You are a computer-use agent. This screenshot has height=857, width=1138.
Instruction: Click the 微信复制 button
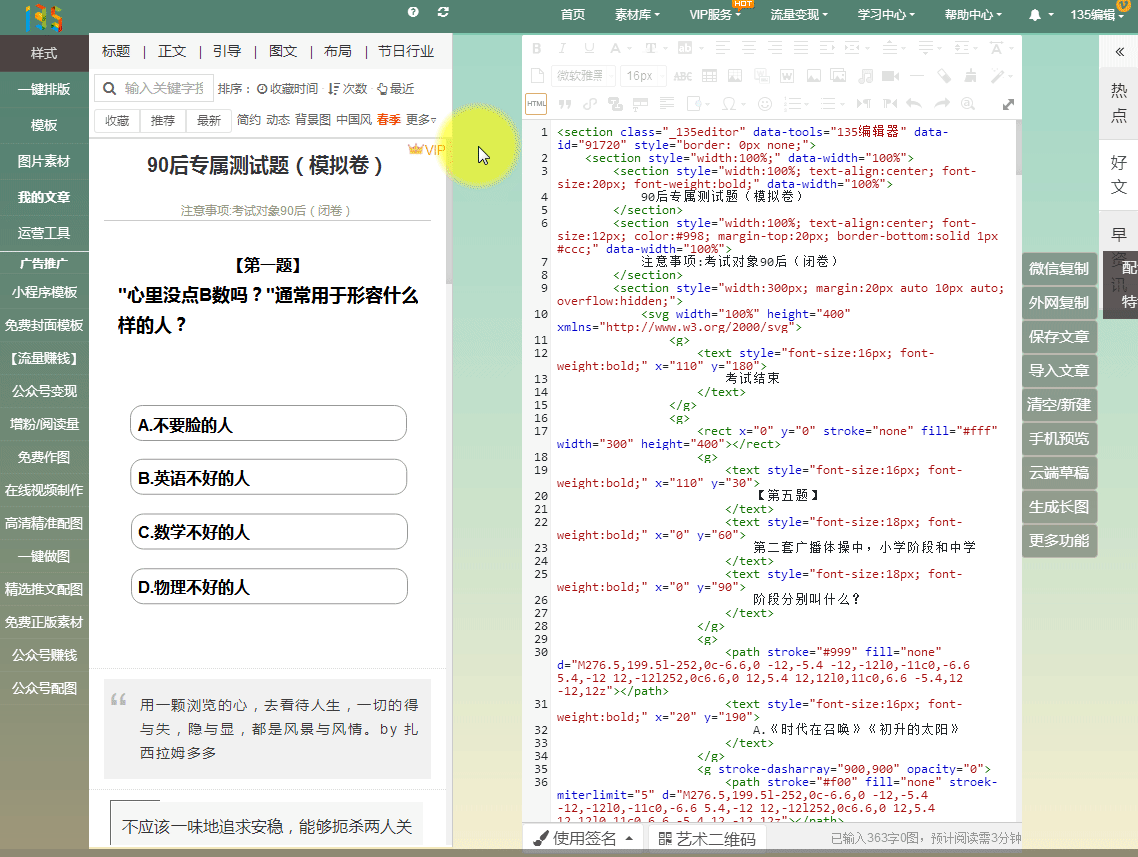click(1059, 269)
